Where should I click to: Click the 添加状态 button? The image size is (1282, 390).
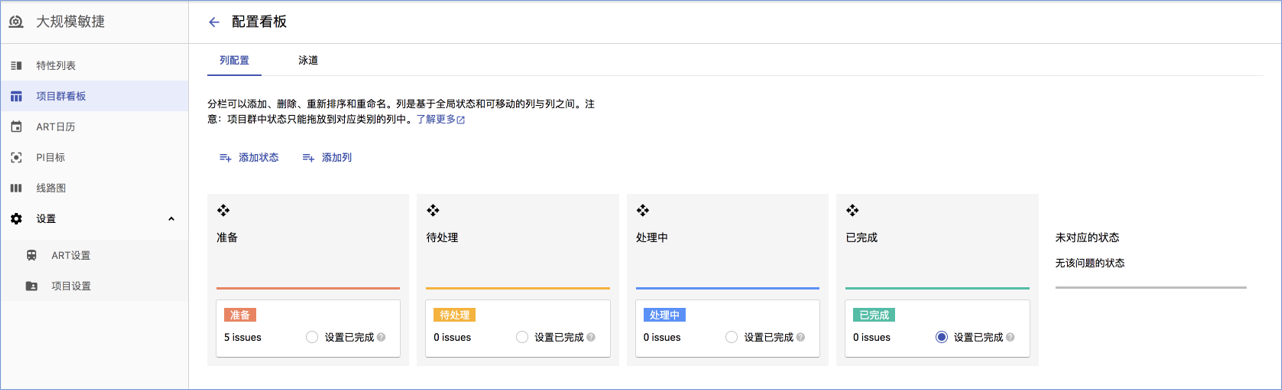pos(249,158)
